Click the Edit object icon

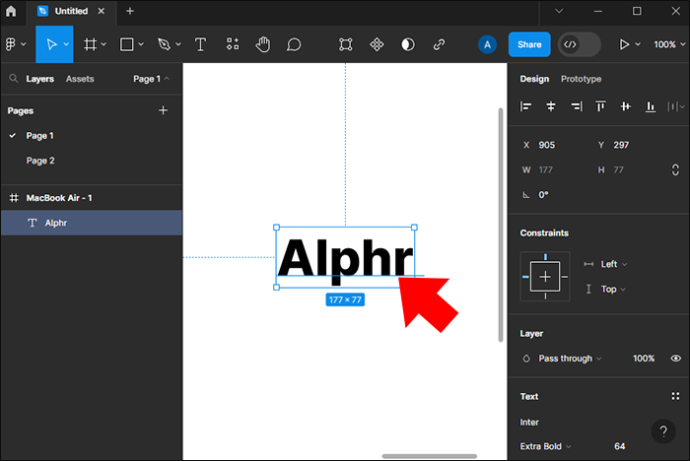tap(345, 44)
